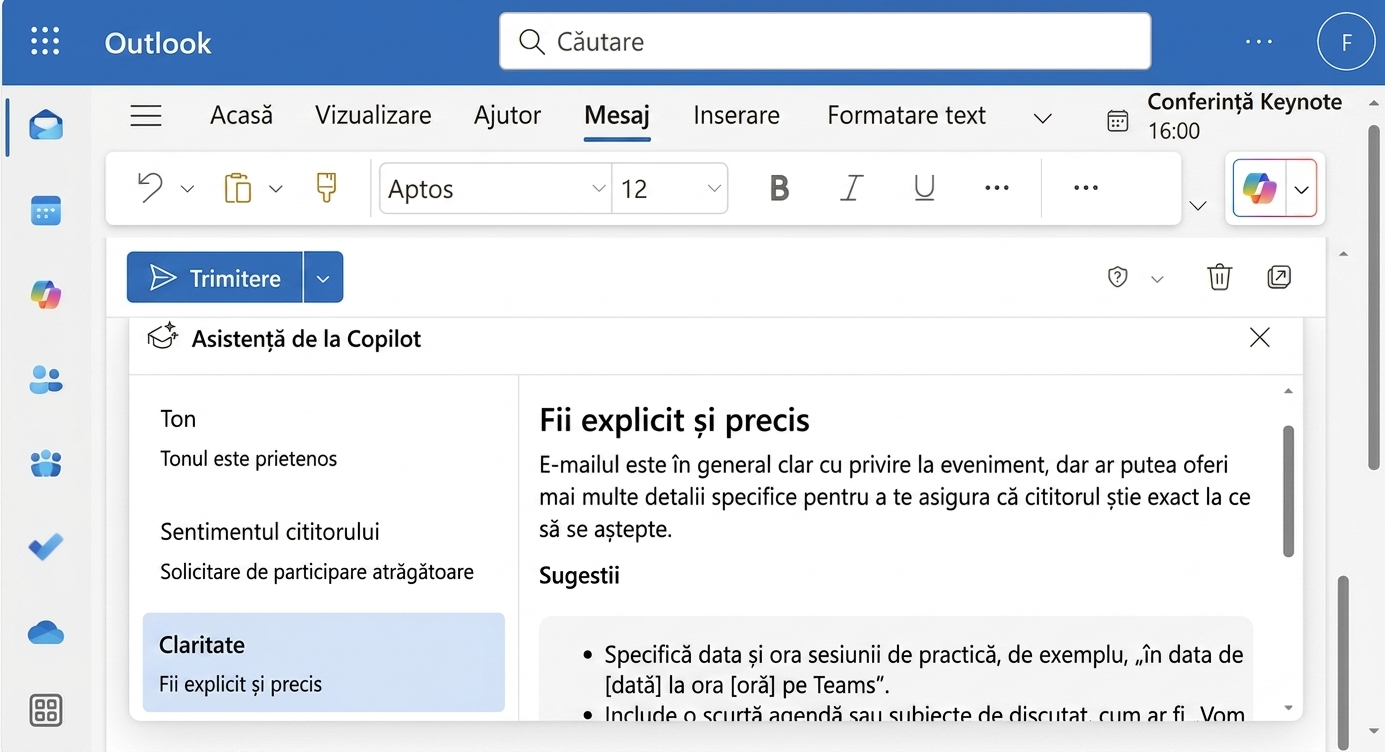The image size is (1385, 752).
Task: Open the app launcher grid
Action: coord(45,41)
